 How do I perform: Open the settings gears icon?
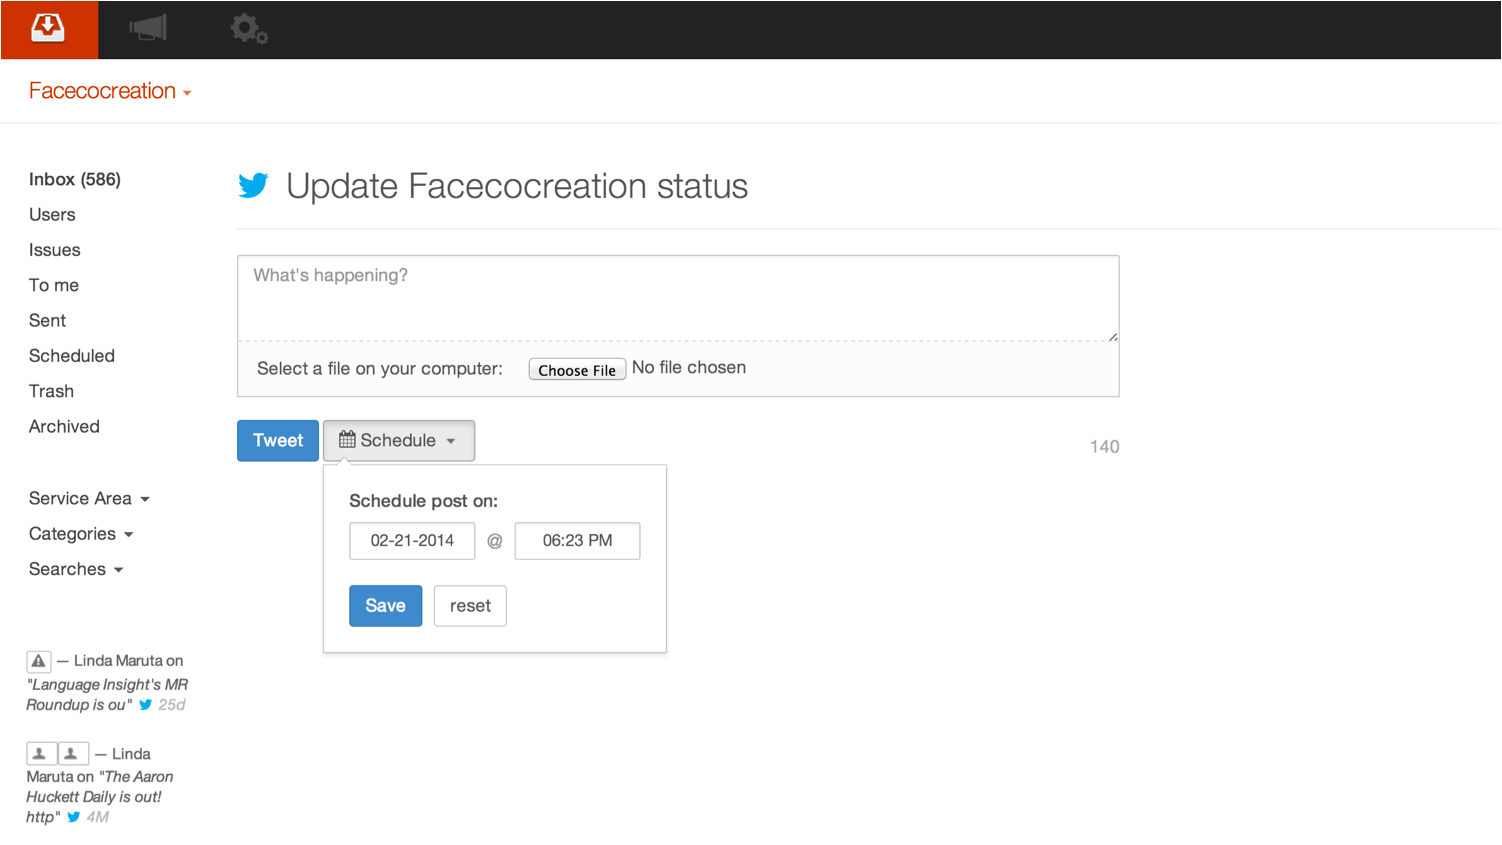248,28
